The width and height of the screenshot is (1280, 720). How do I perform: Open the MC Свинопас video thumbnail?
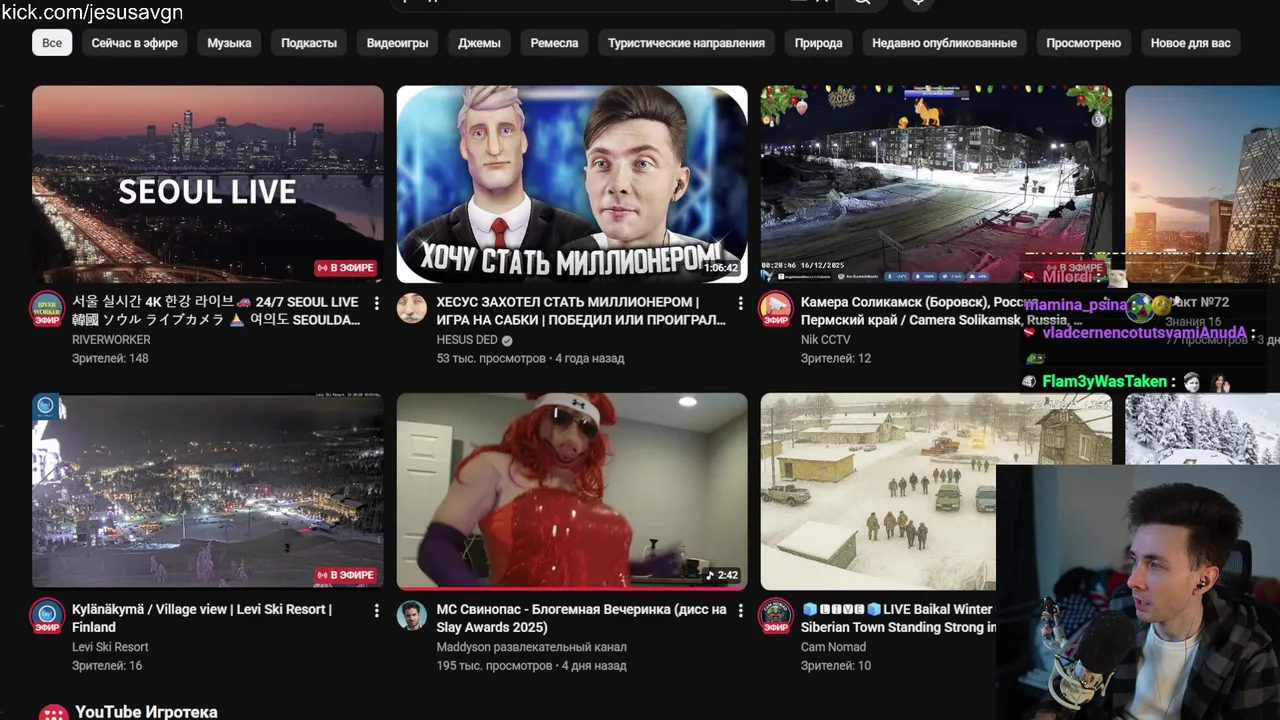572,491
